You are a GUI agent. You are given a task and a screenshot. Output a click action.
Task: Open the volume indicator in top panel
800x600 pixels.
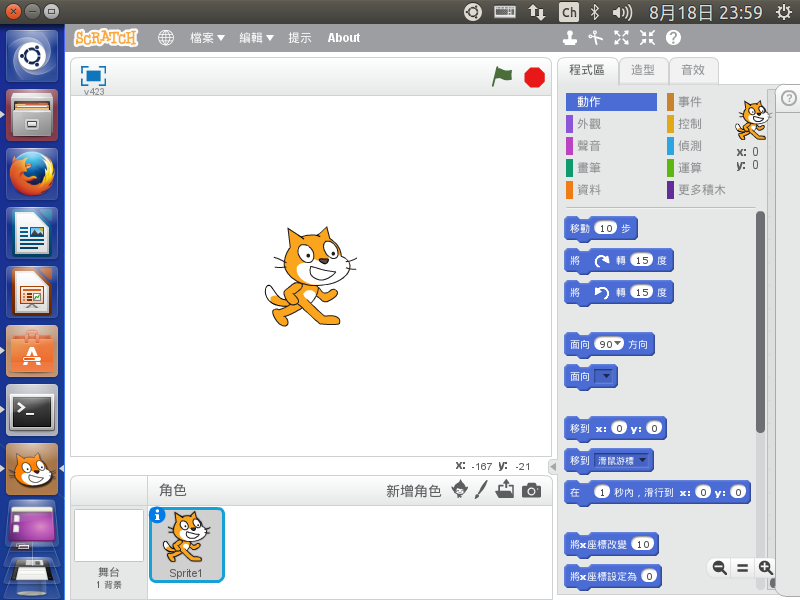pos(622,12)
